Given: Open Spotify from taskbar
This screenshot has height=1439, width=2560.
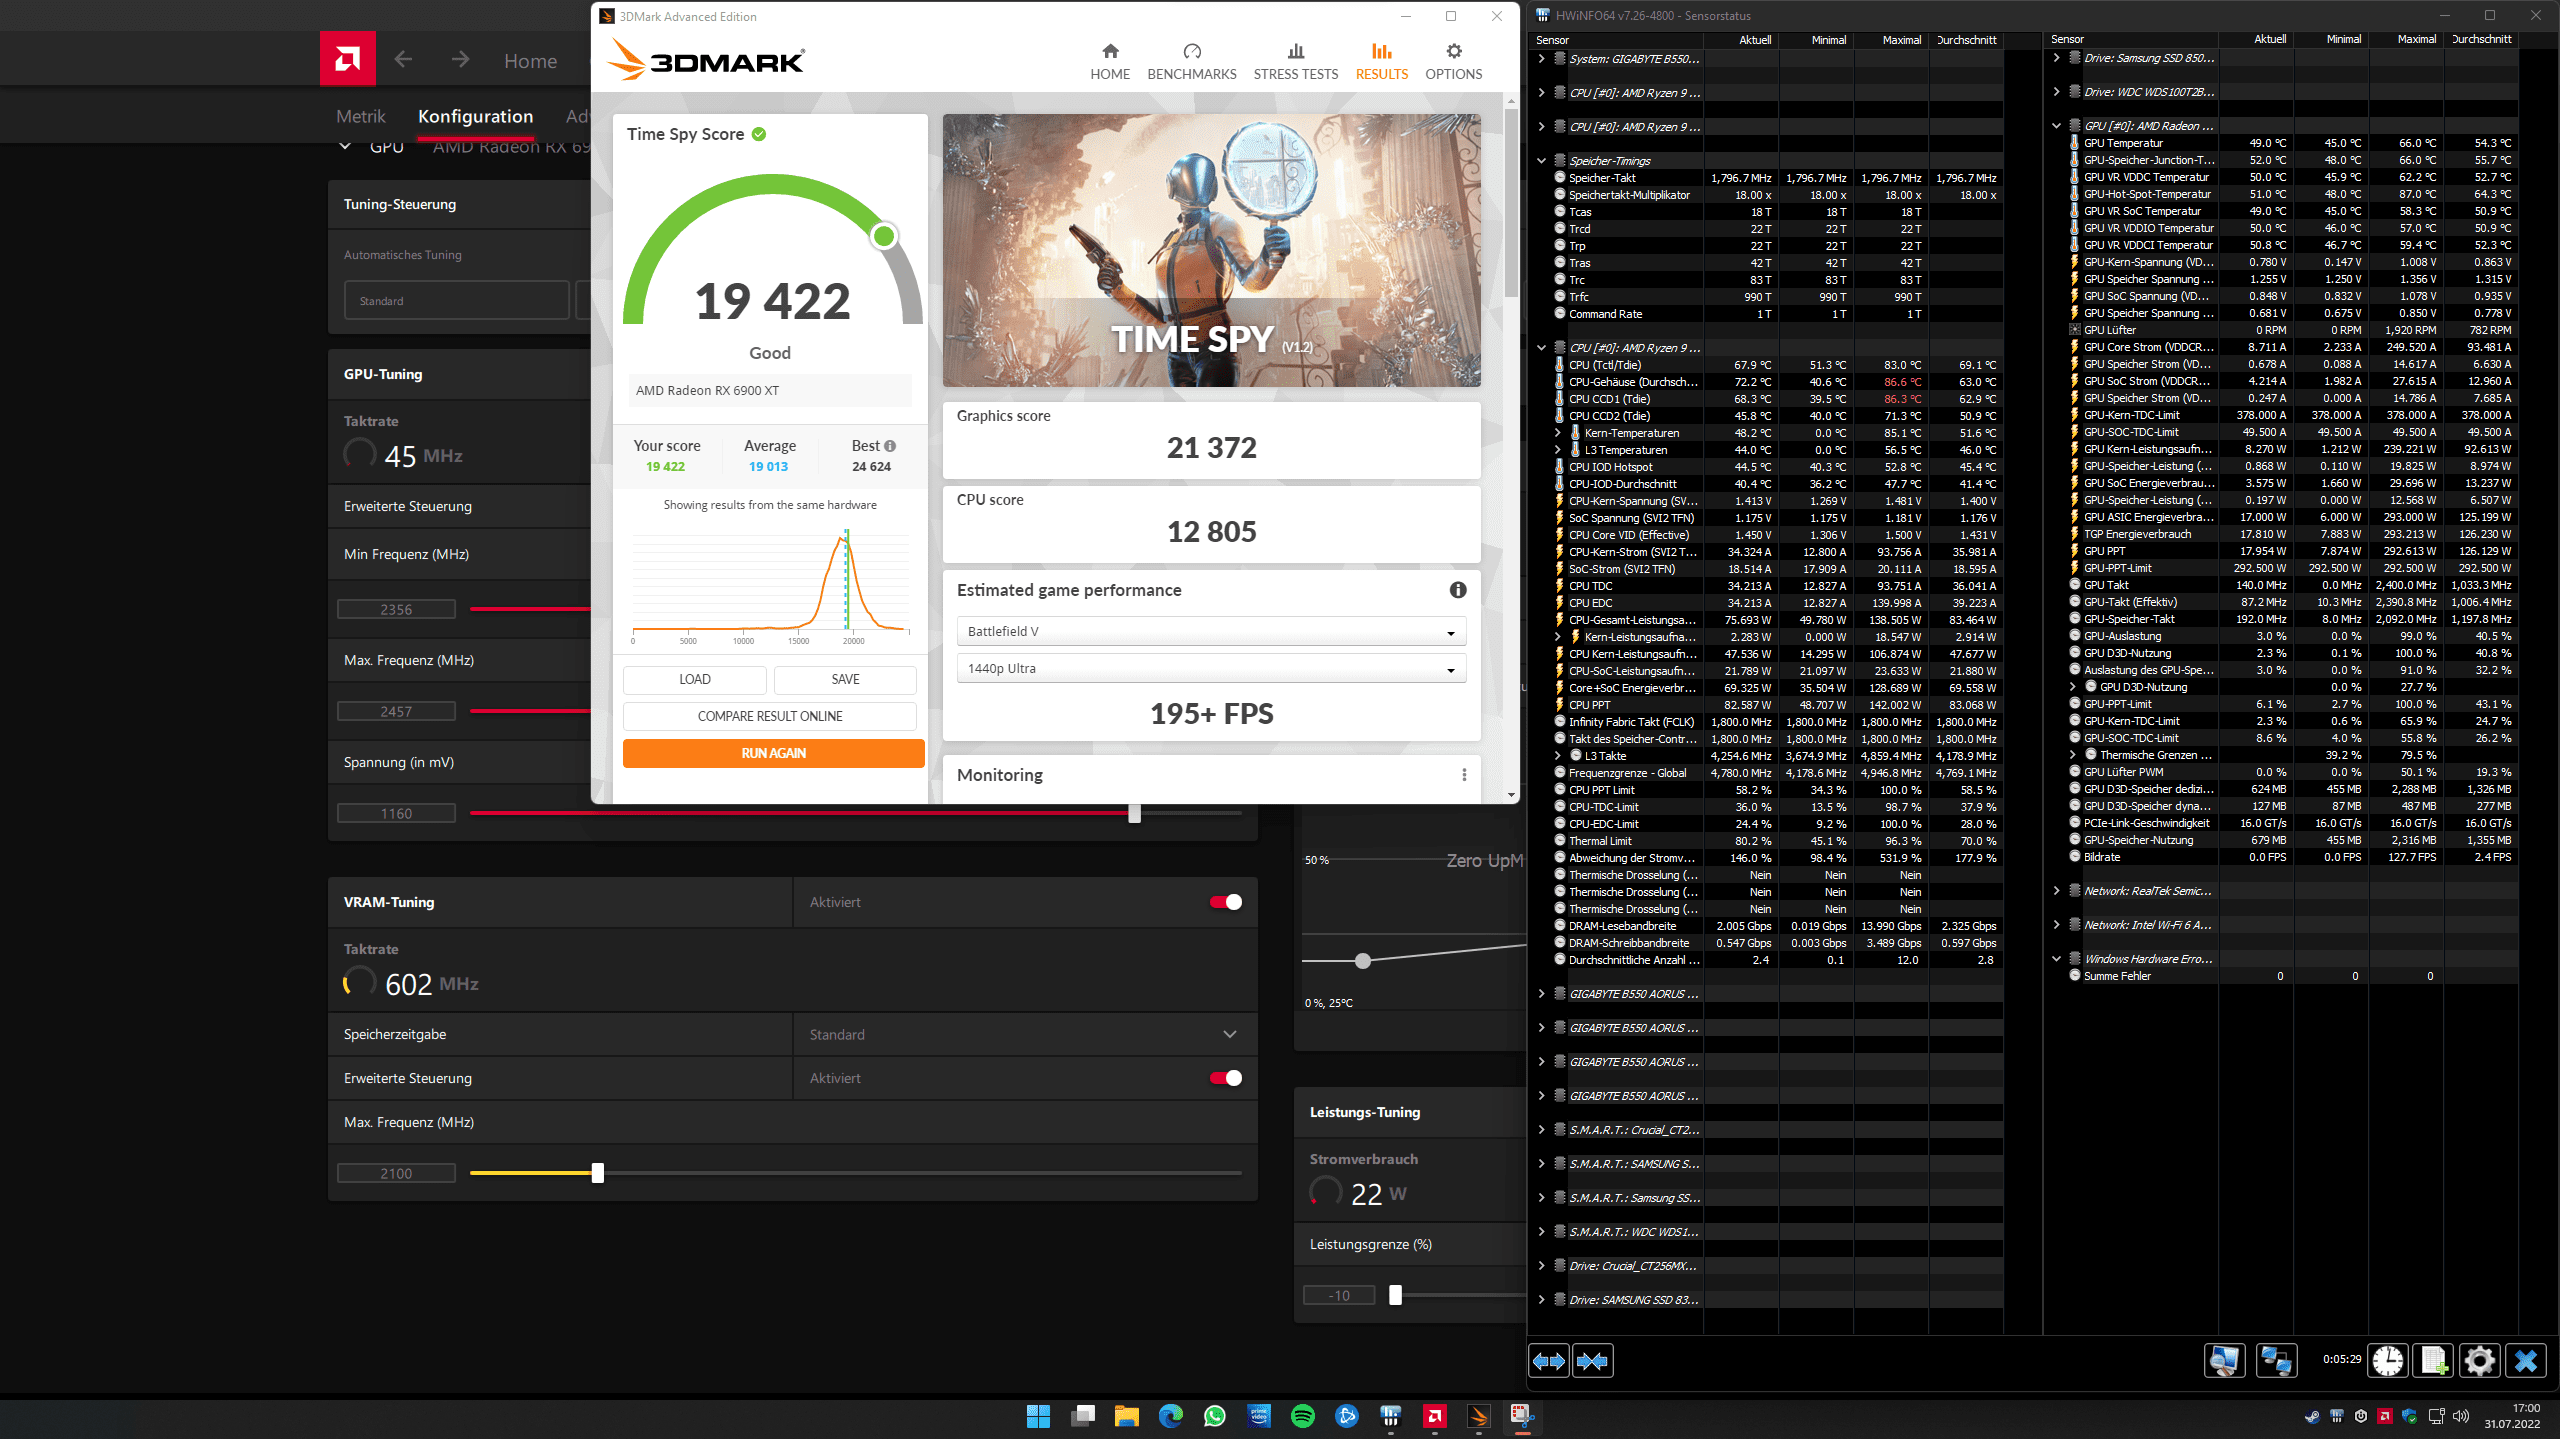Looking at the screenshot, I should tap(1302, 1416).
